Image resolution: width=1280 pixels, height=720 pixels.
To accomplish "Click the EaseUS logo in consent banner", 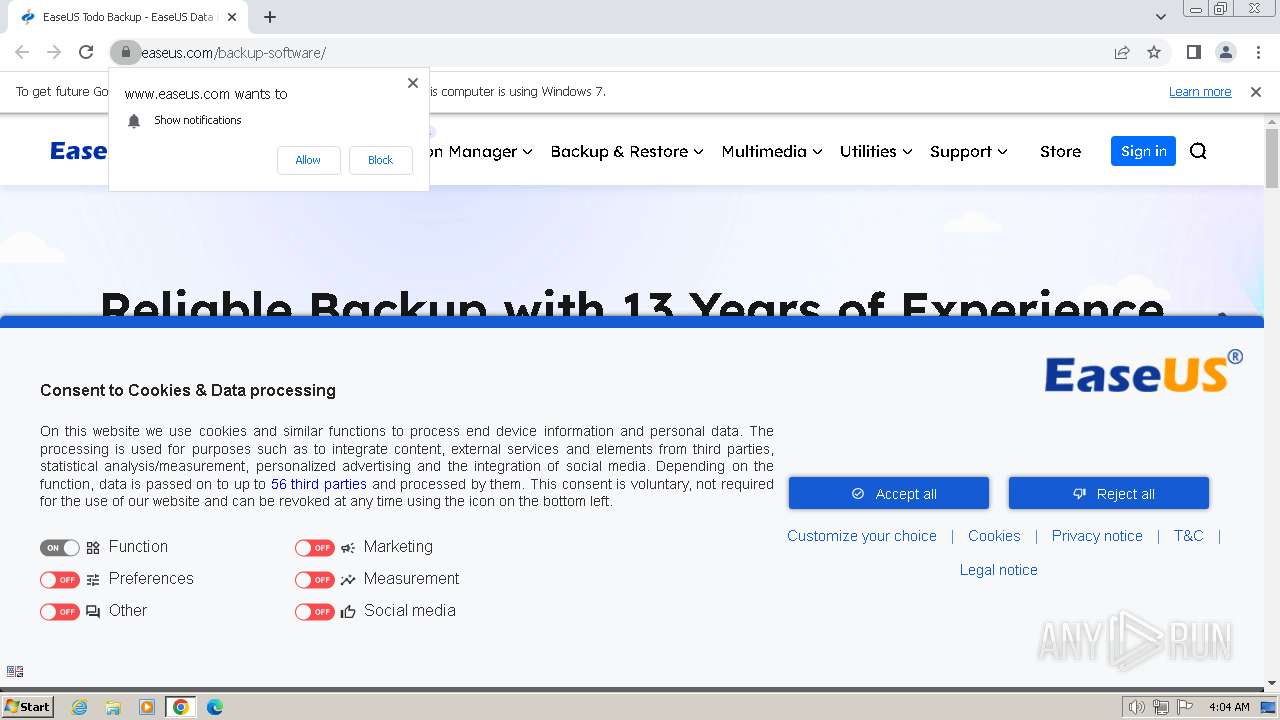I will click(1143, 372).
